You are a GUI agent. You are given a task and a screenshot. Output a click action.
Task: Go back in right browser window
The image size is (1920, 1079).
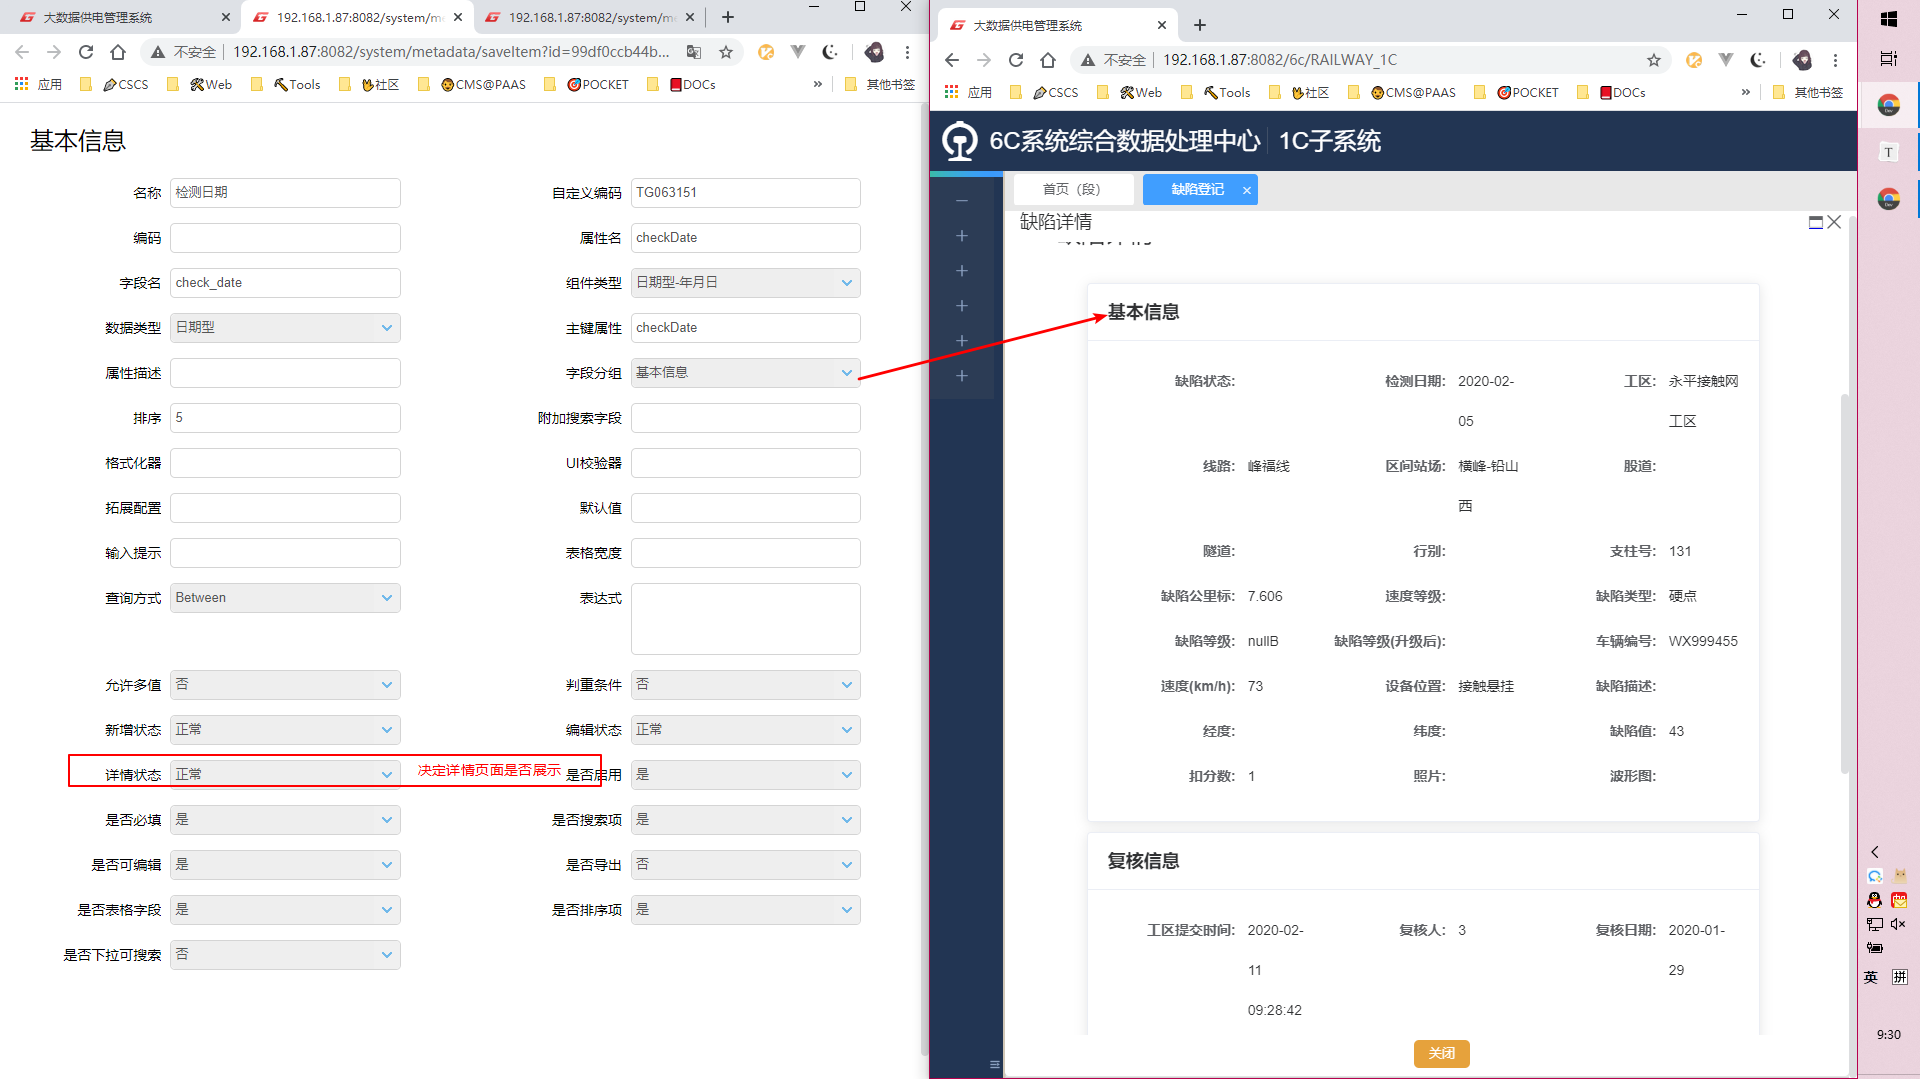(x=952, y=60)
